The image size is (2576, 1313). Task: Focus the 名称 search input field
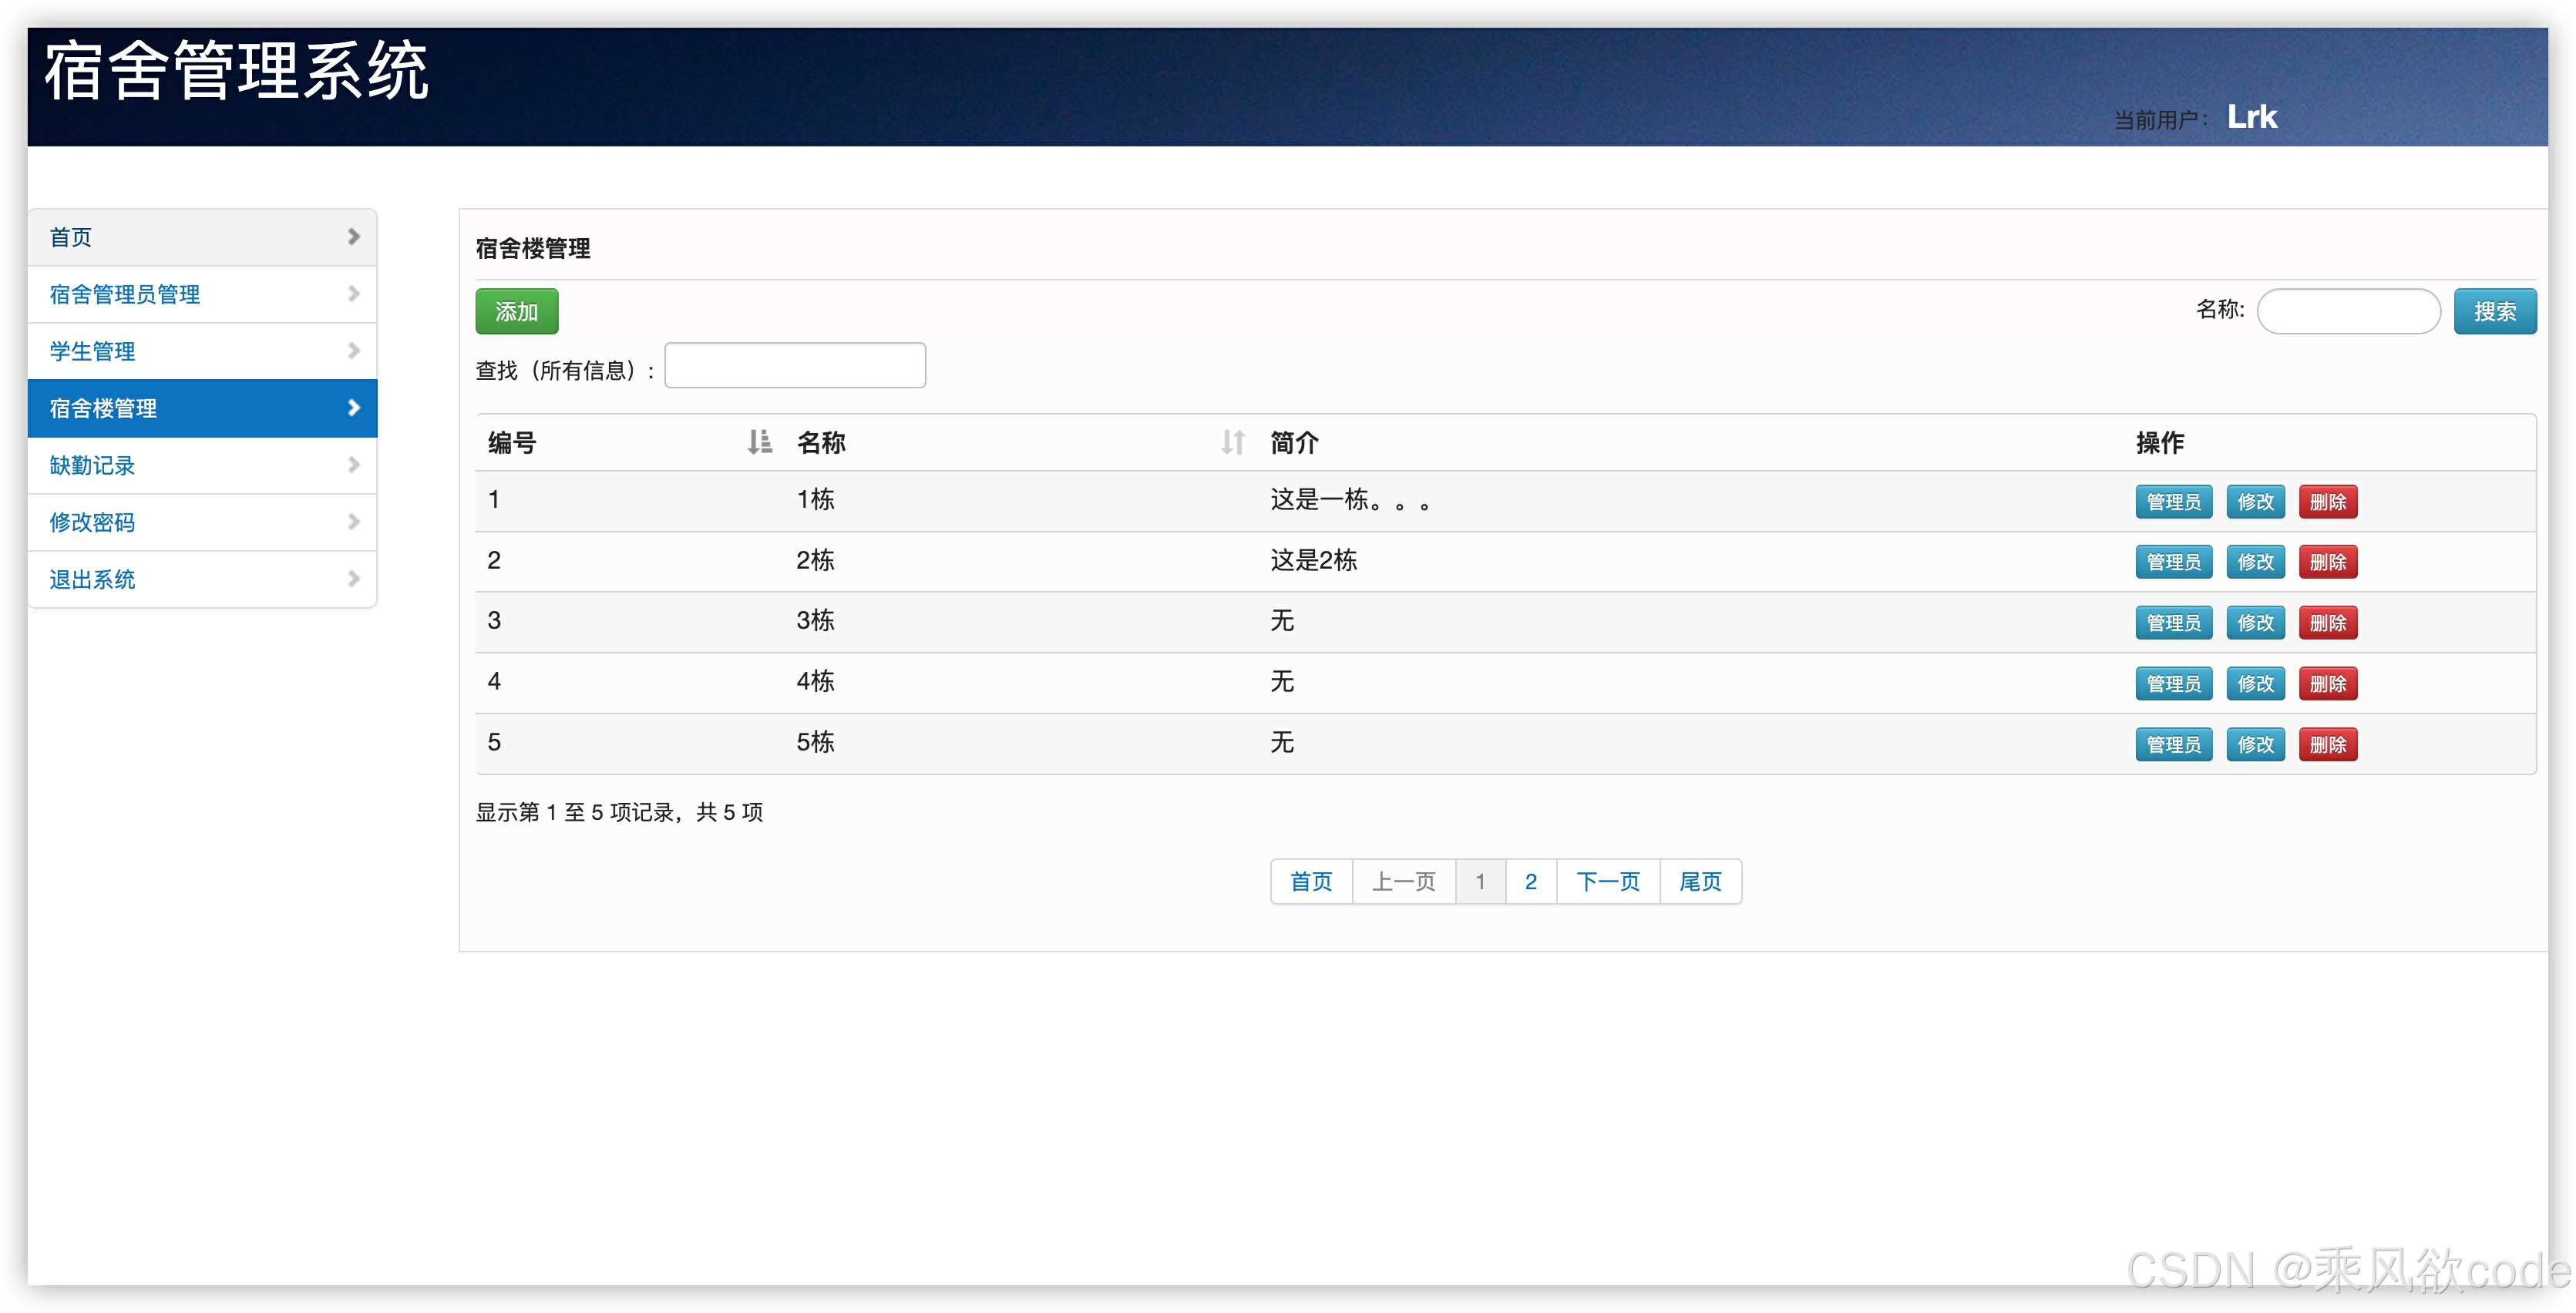click(2348, 312)
